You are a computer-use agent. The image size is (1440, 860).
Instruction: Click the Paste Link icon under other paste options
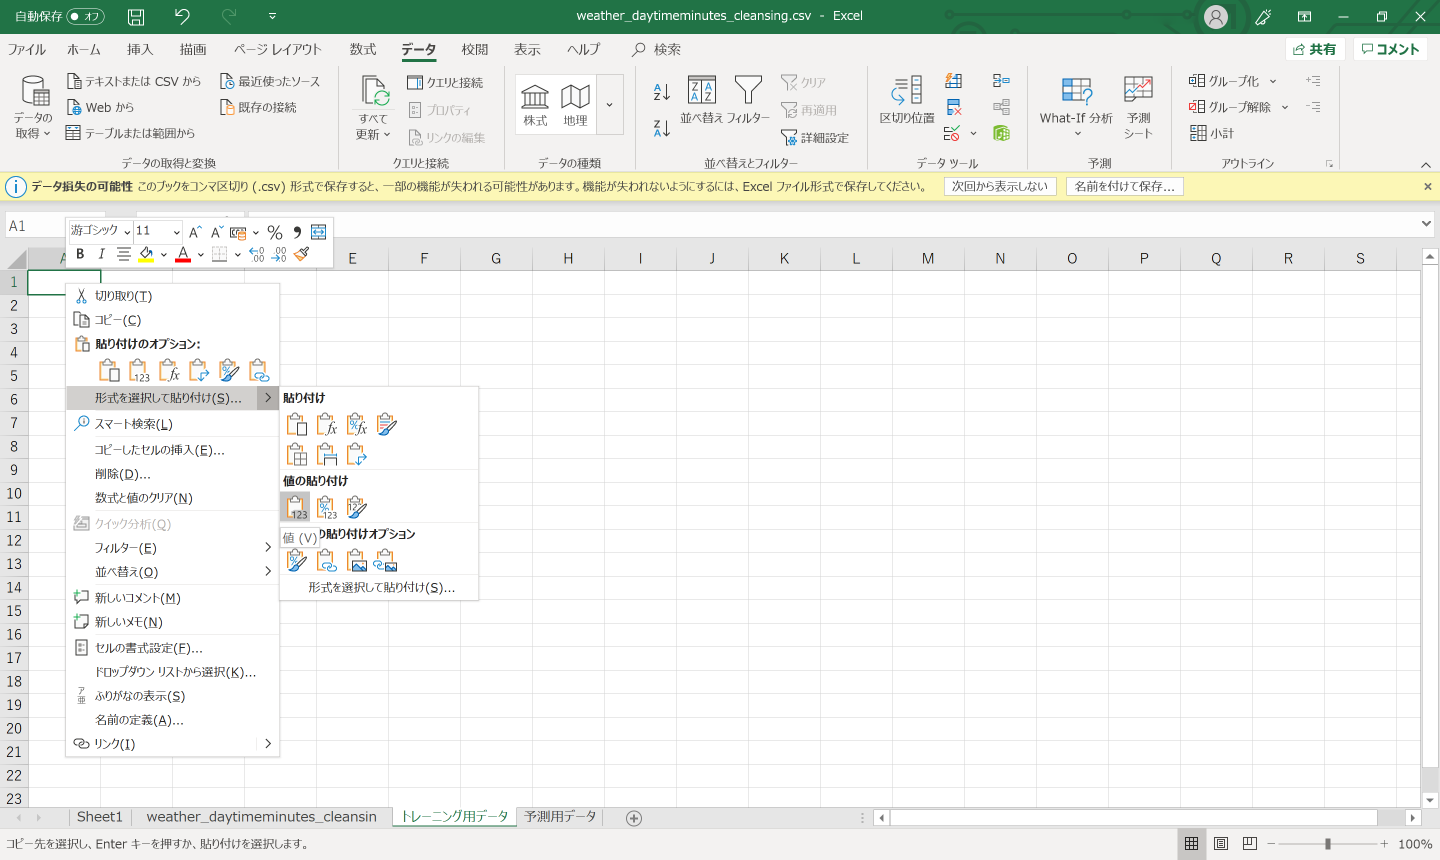pyautogui.click(x=327, y=561)
